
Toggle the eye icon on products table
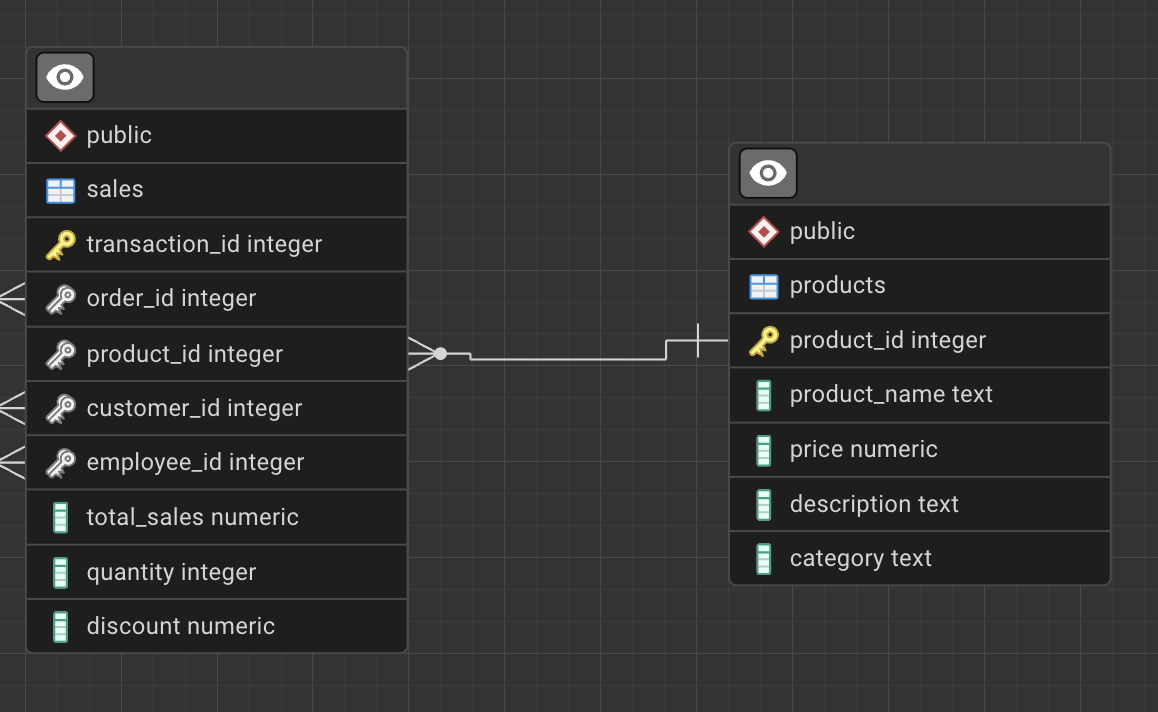[x=768, y=173]
